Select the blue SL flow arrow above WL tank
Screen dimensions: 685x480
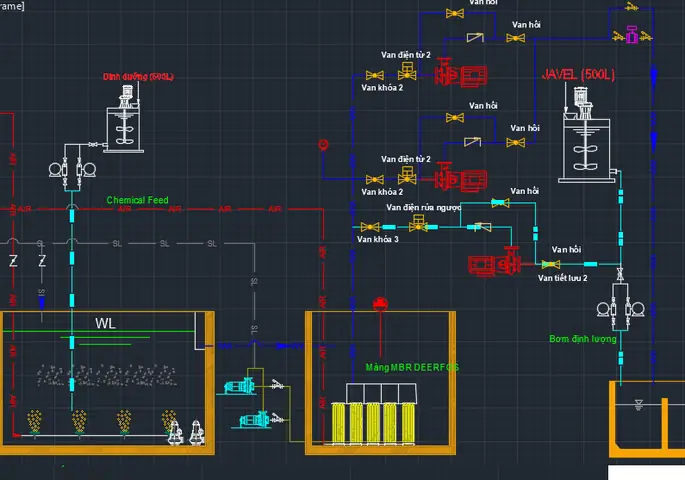point(42,303)
